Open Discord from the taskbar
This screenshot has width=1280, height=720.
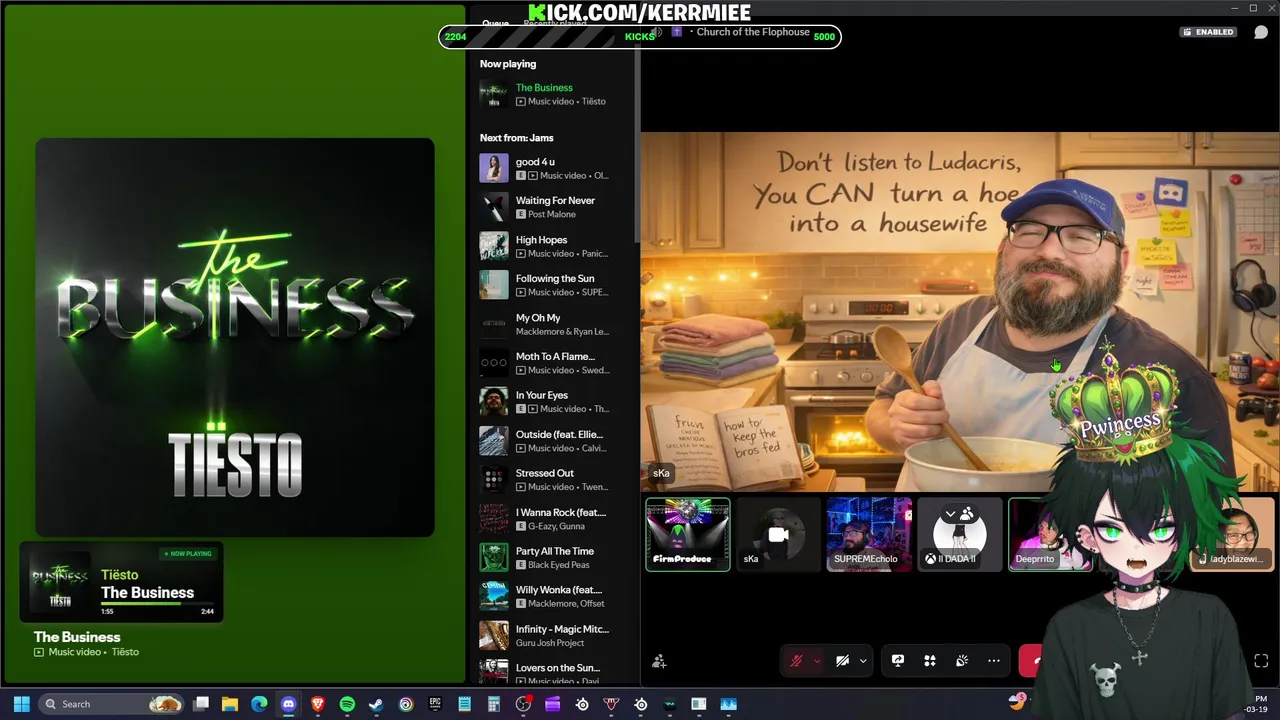point(289,704)
